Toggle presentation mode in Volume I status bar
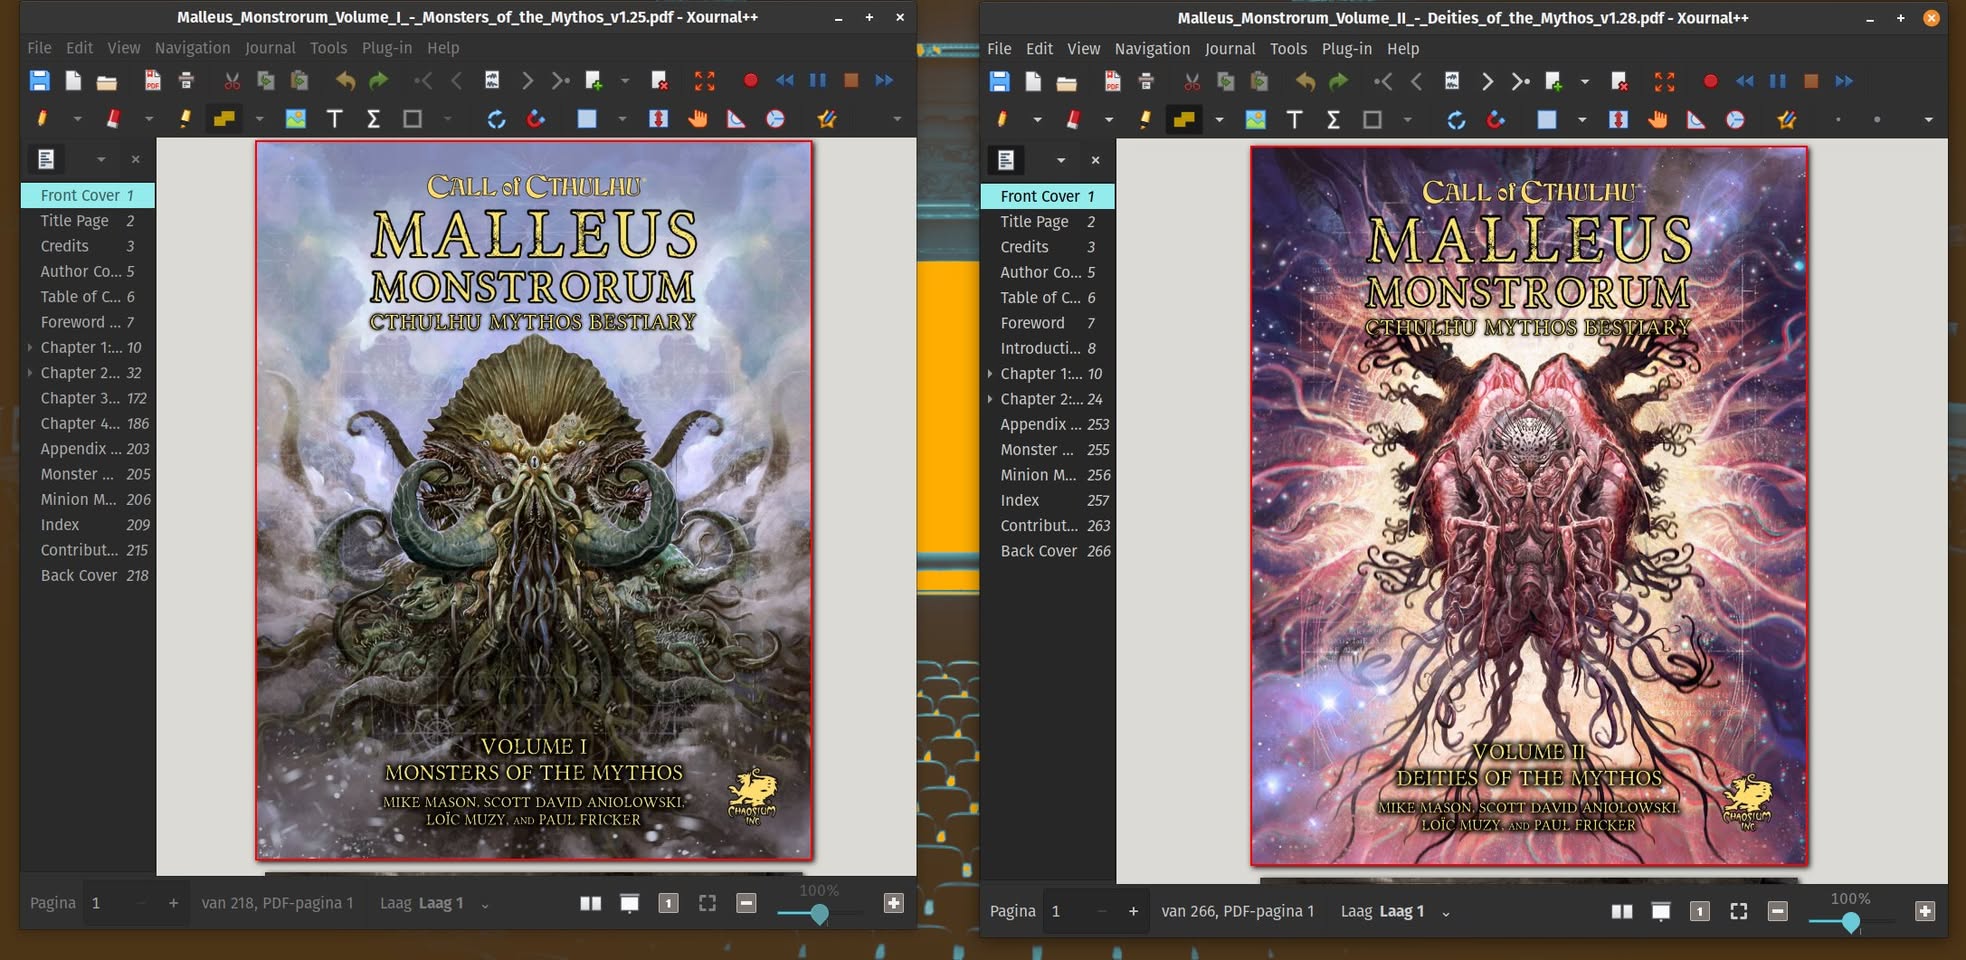This screenshot has width=1966, height=960. [x=629, y=903]
